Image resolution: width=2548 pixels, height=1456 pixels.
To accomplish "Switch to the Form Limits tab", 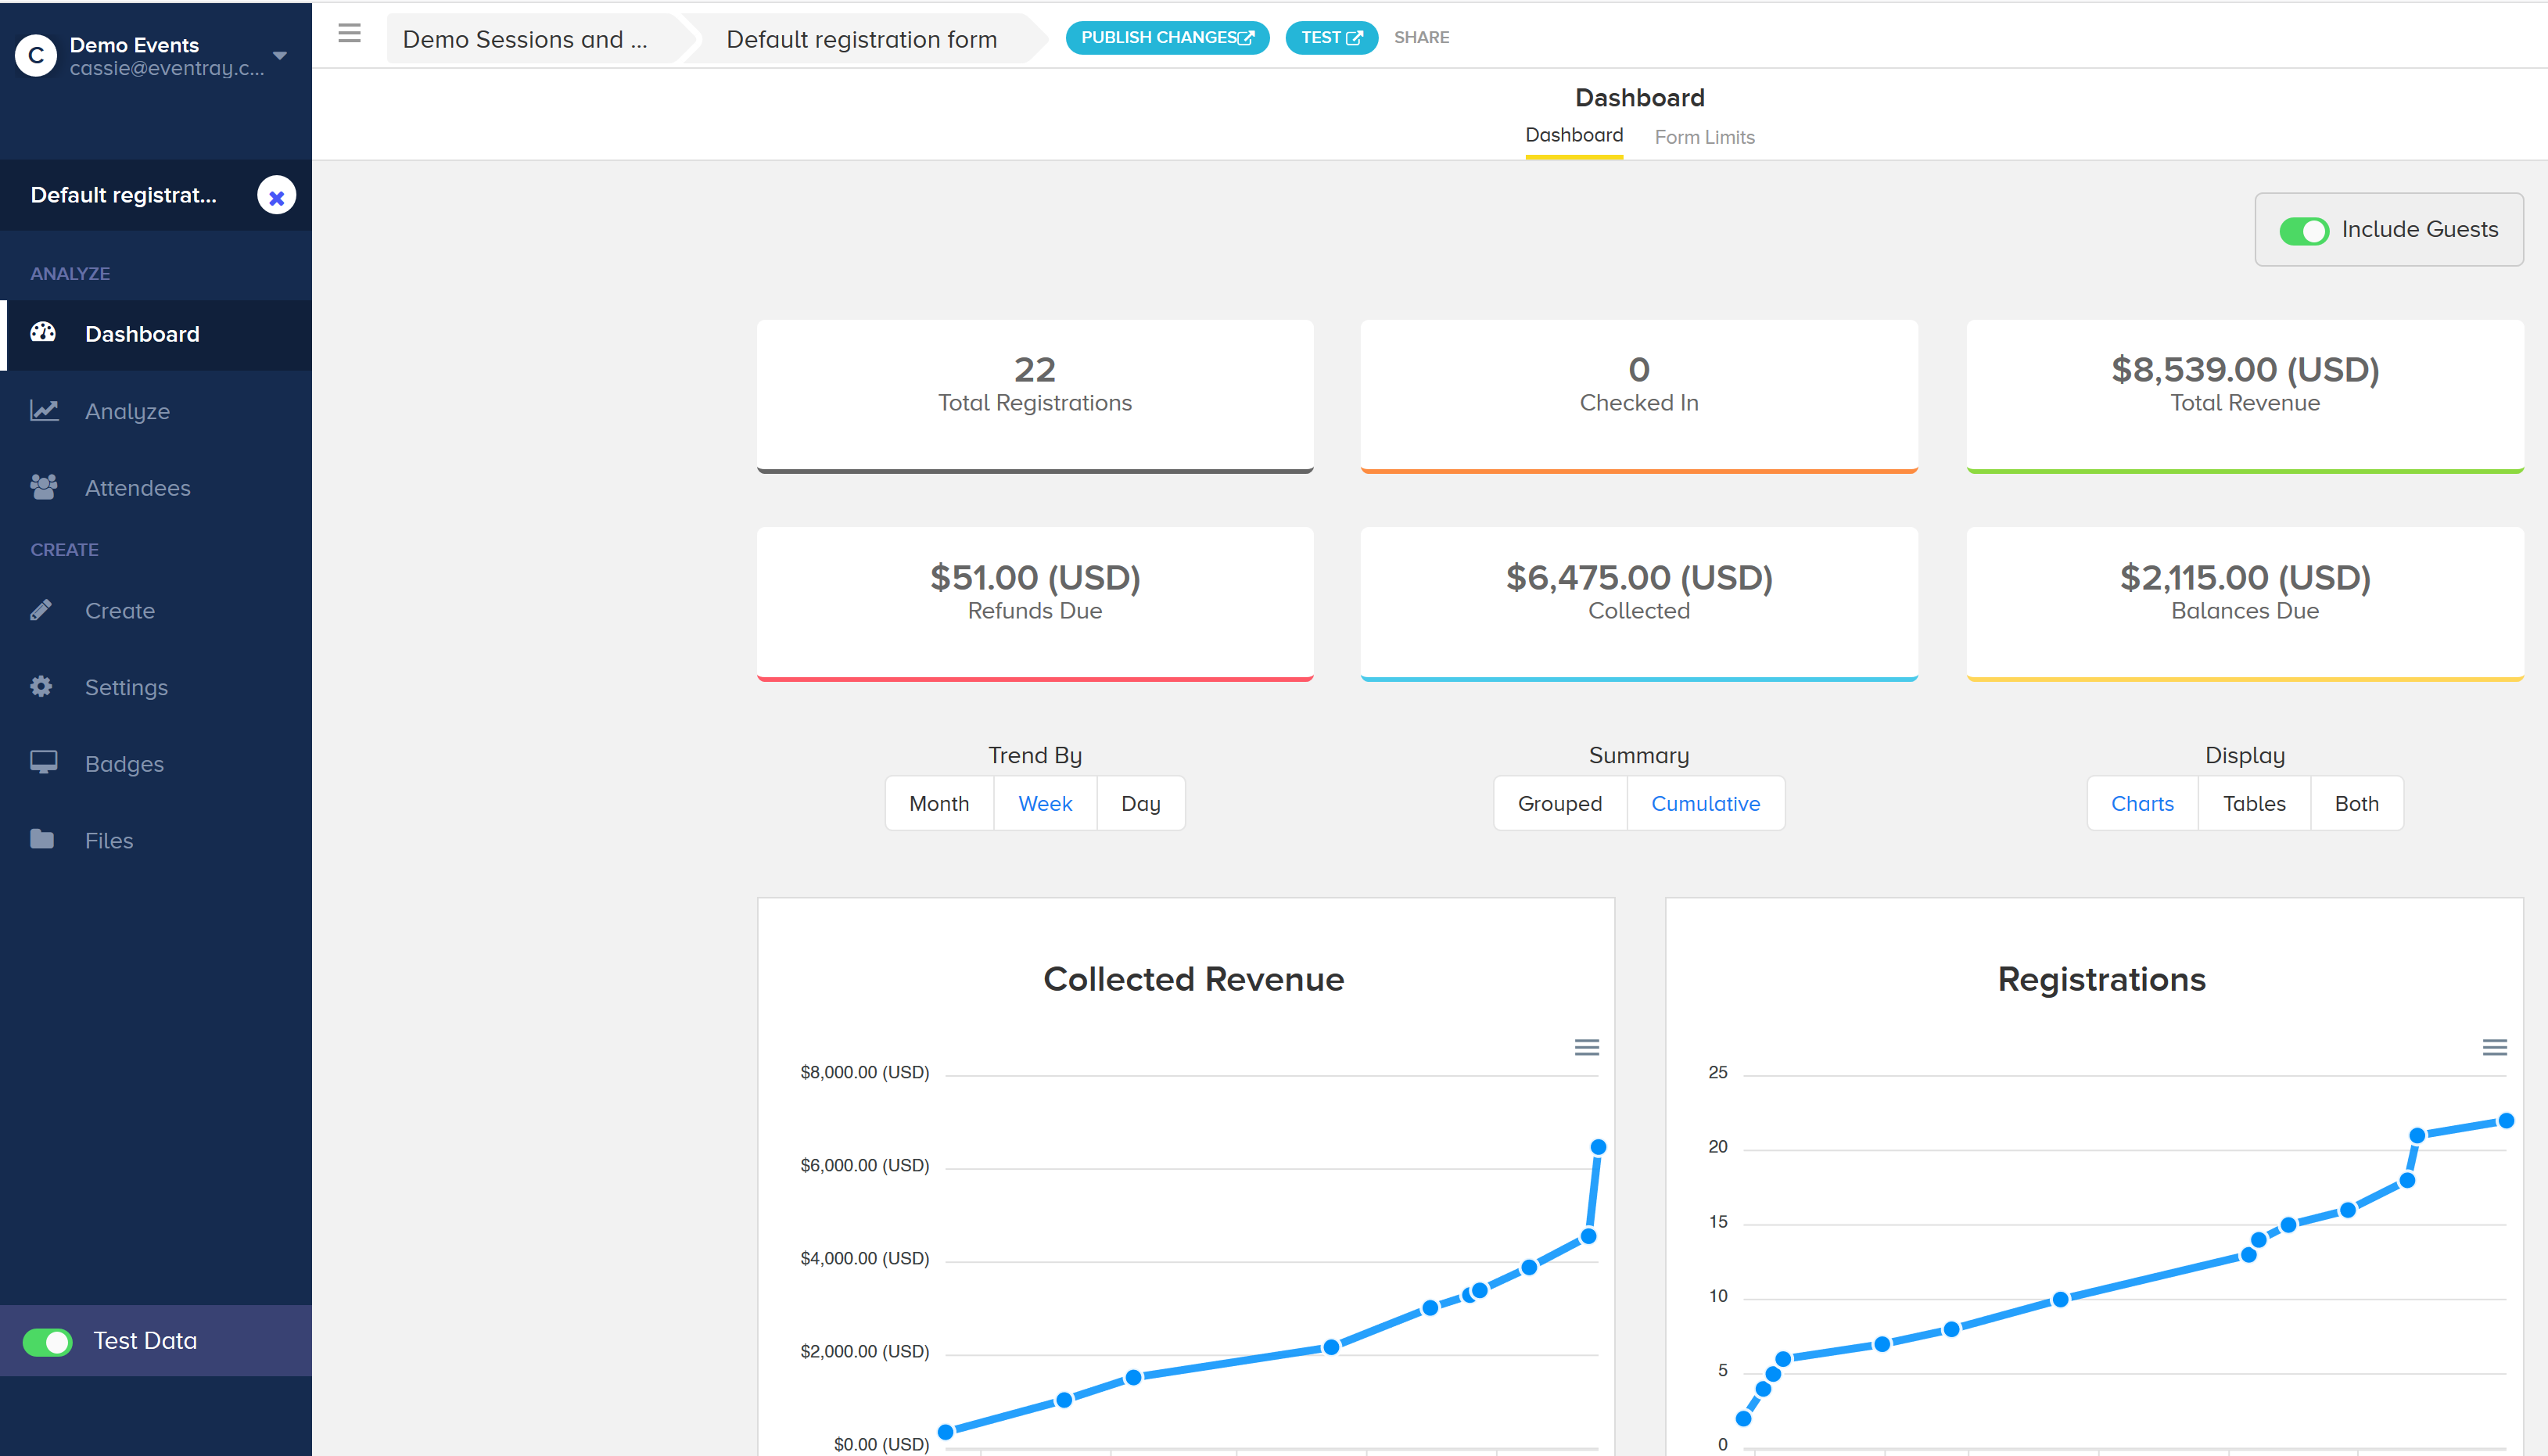I will pyautogui.click(x=1704, y=137).
